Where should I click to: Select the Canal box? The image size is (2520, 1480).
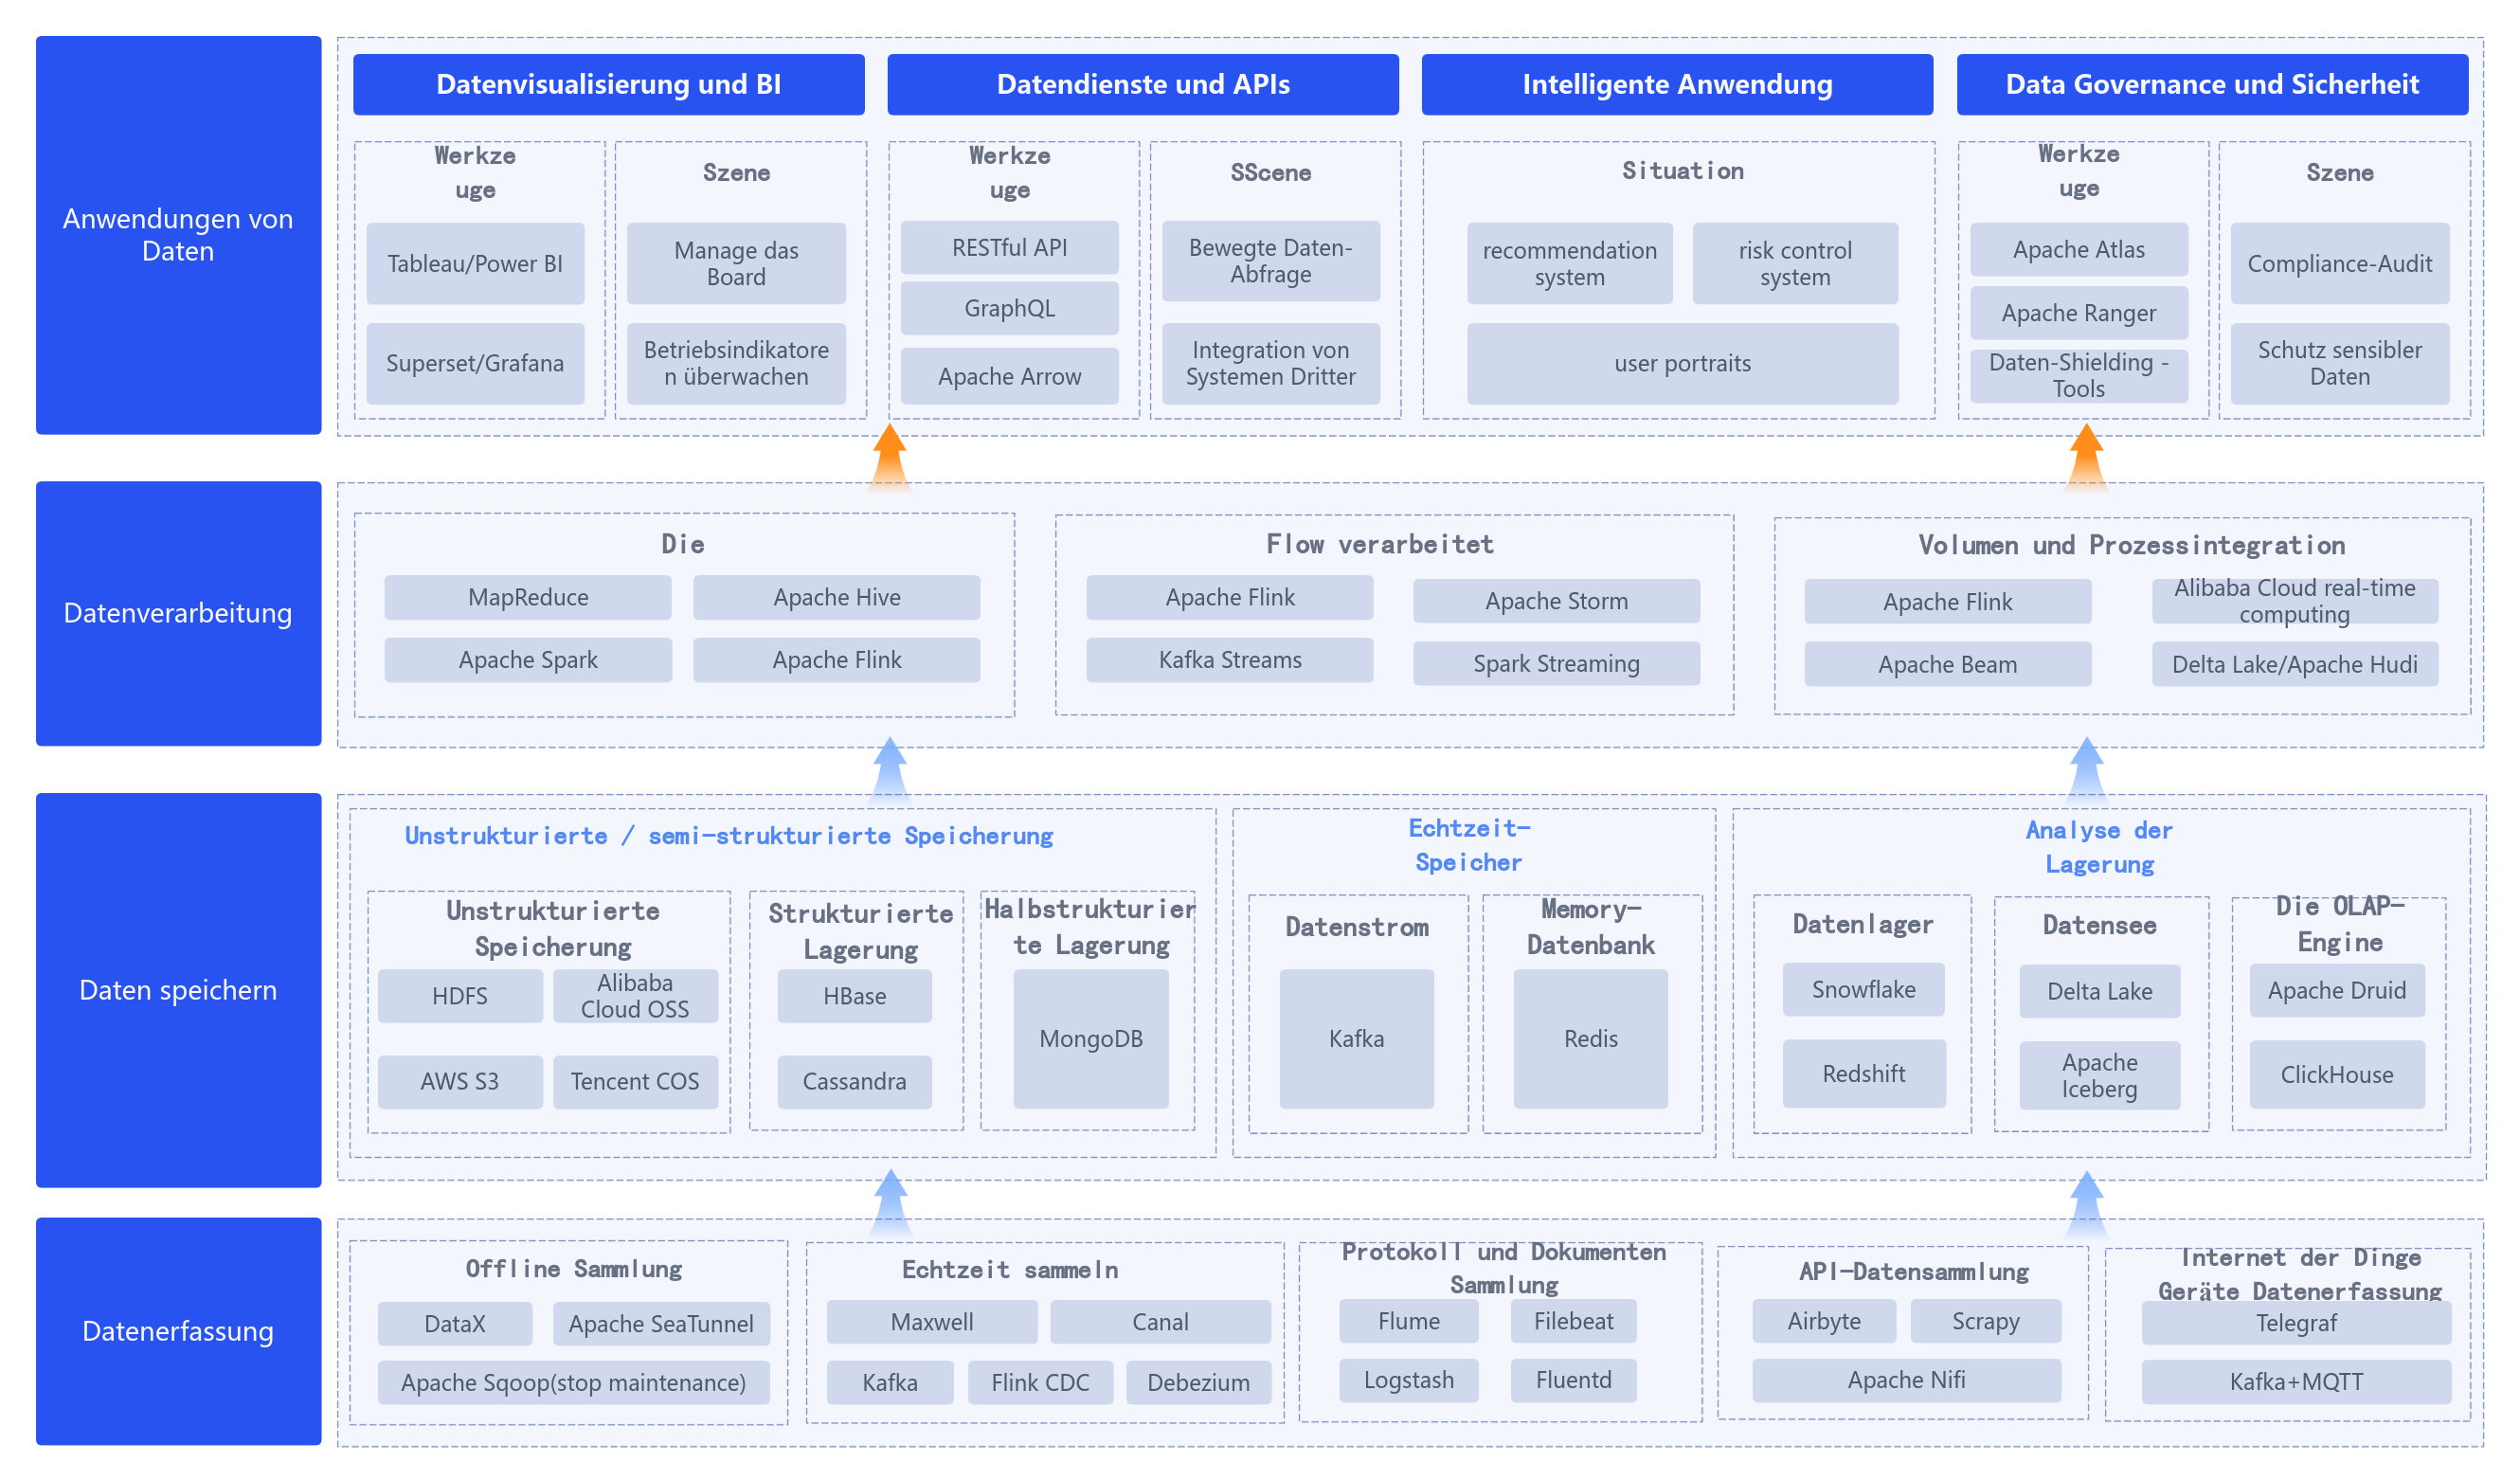coord(1160,1322)
